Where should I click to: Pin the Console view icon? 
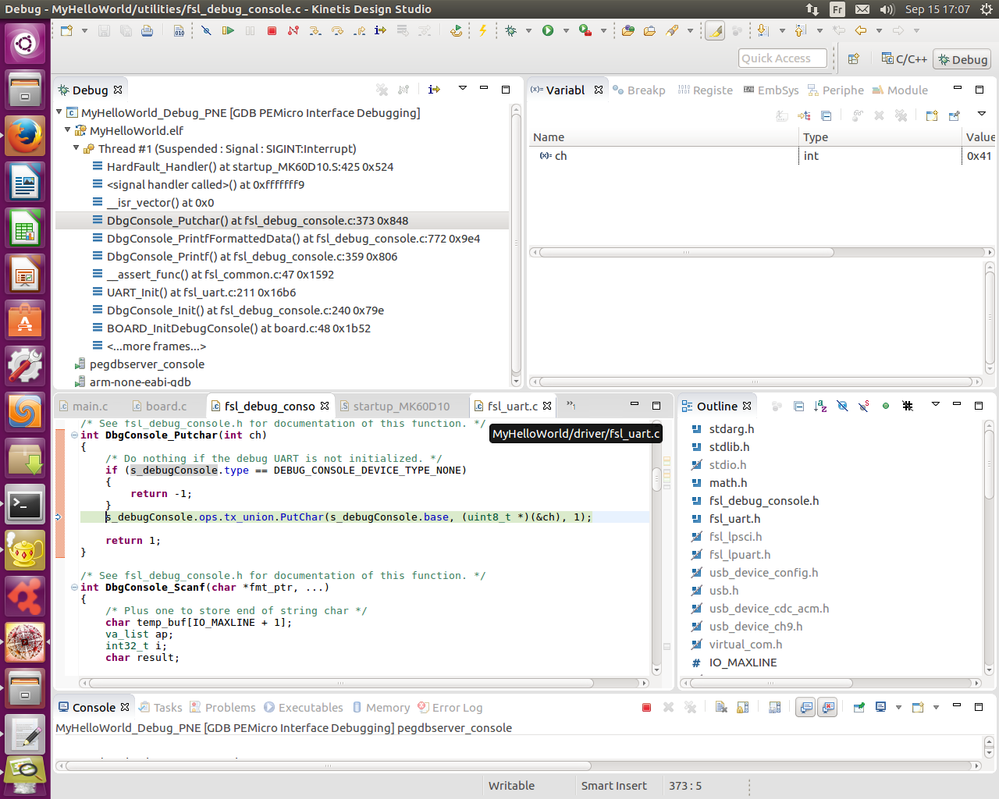(860, 707)
